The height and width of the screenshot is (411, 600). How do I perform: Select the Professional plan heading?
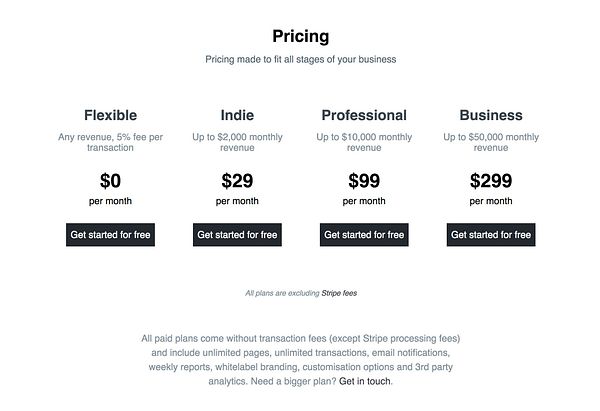[364, 115]
